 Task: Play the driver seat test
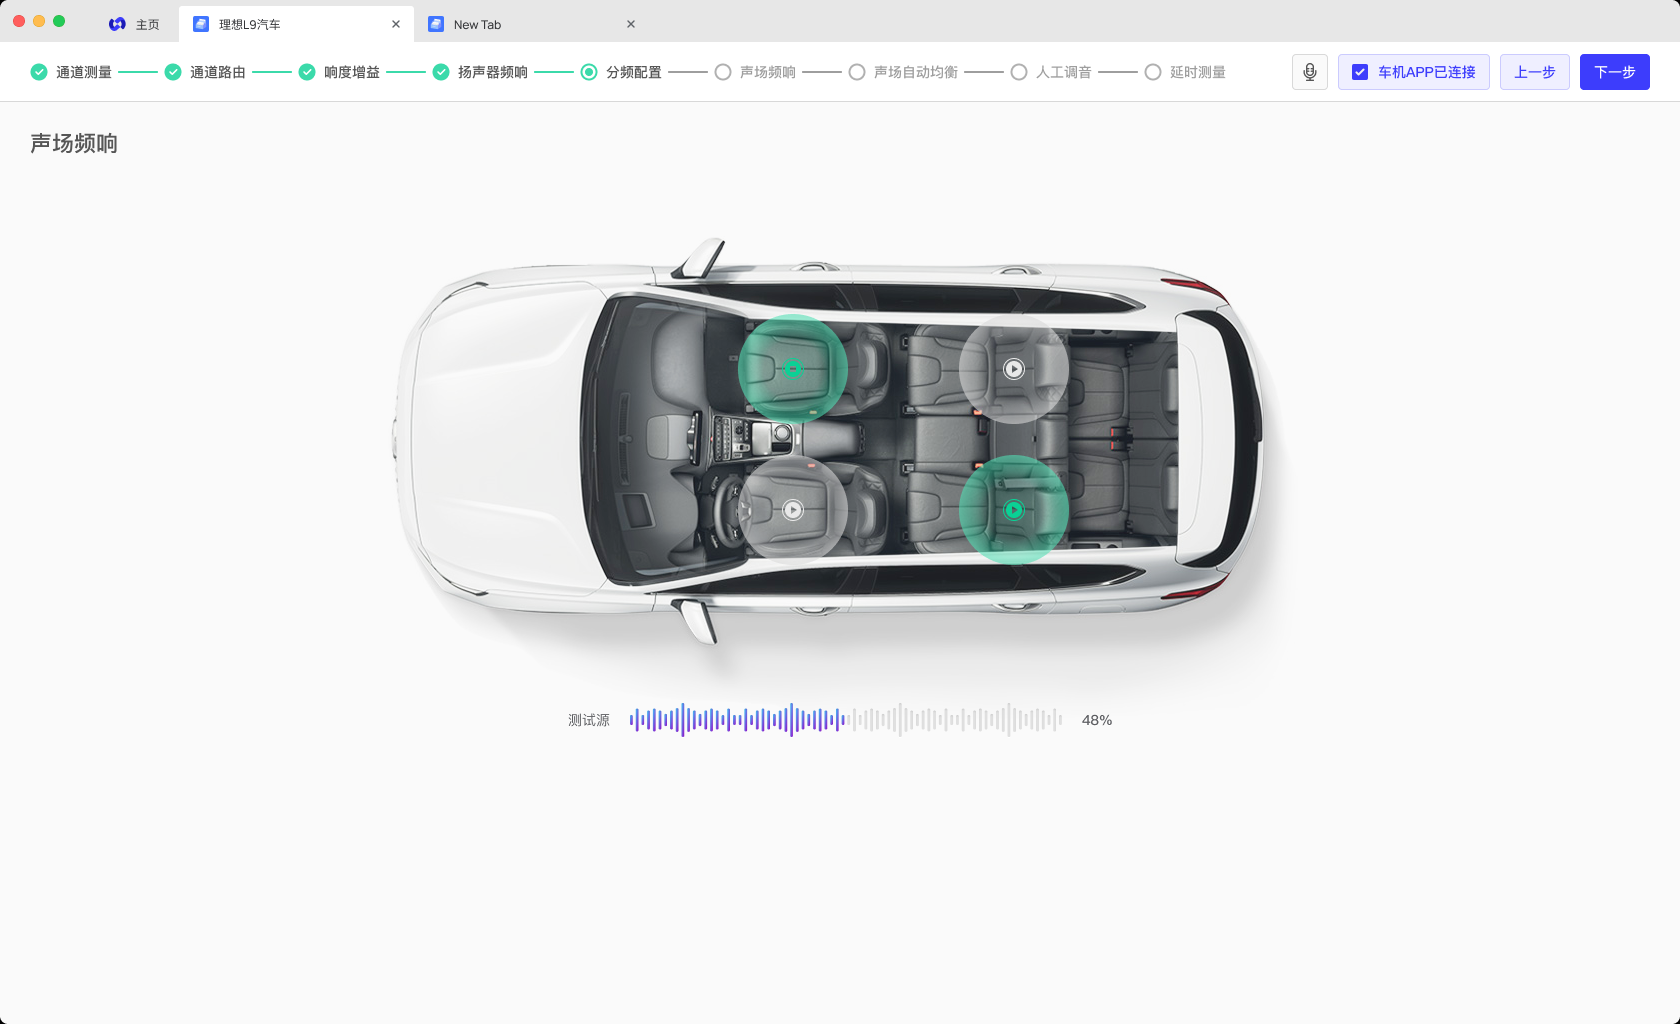(x=793, y=510)
